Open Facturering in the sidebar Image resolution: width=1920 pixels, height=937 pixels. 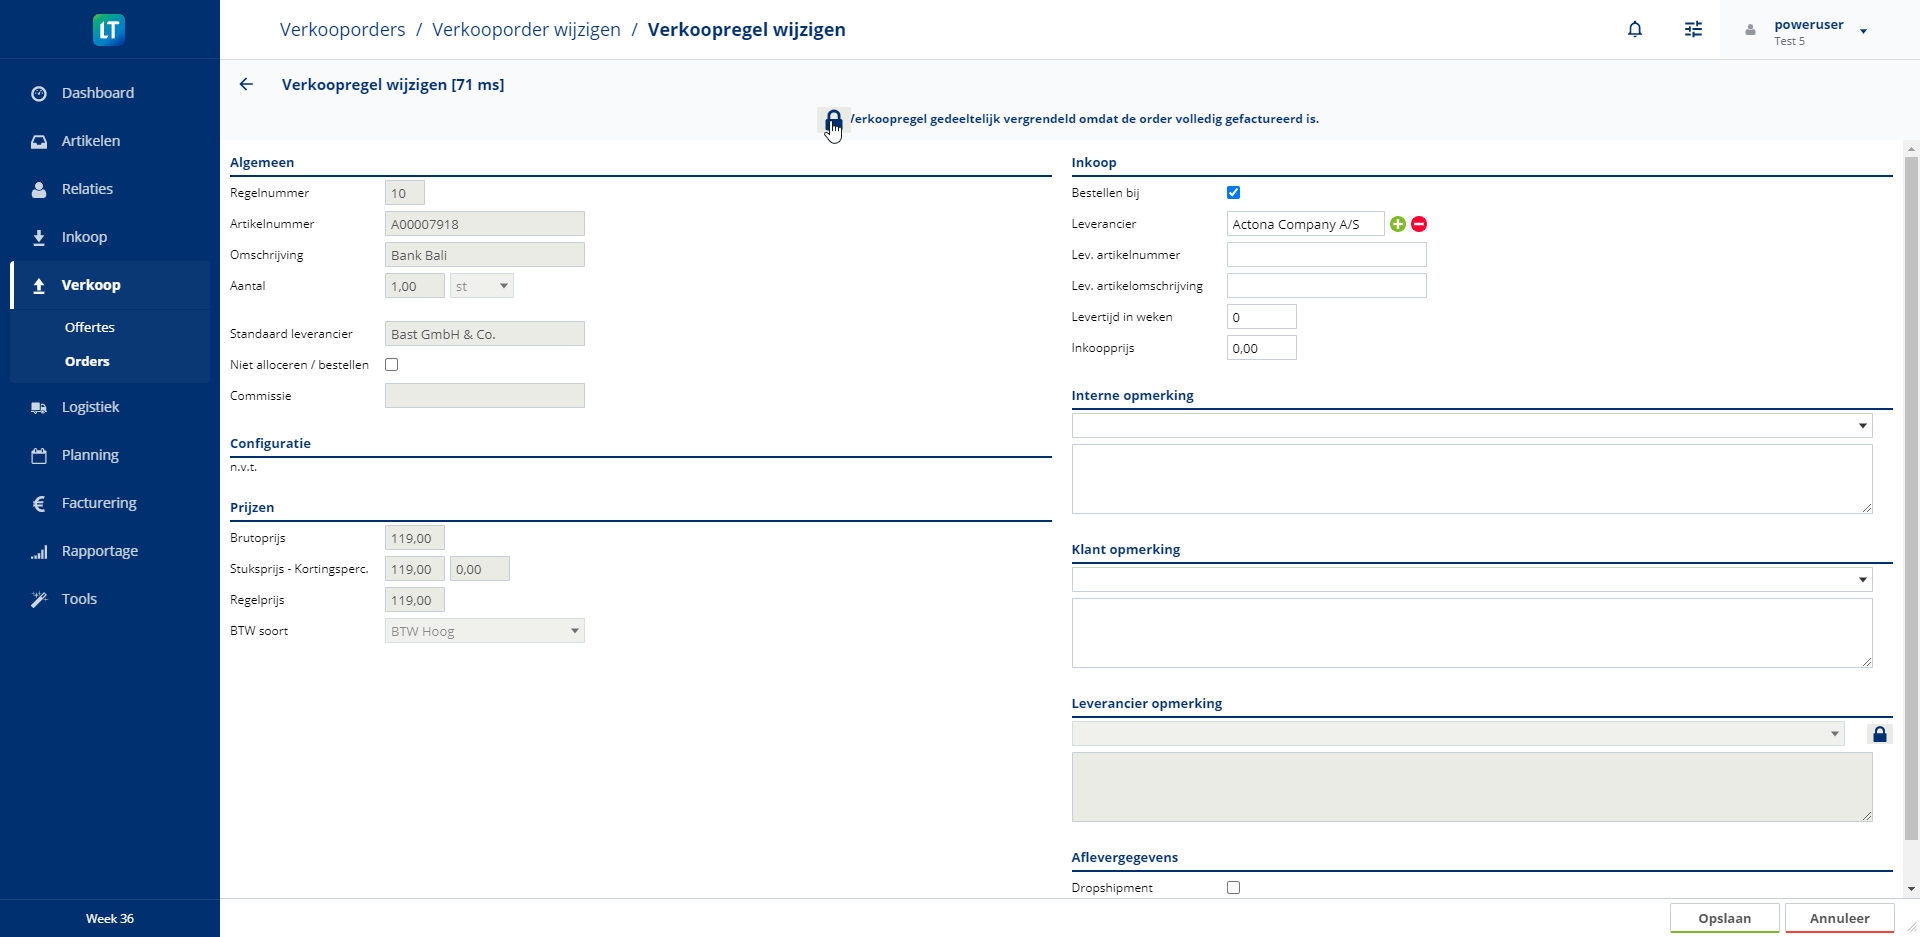click(x=99, y=503)
